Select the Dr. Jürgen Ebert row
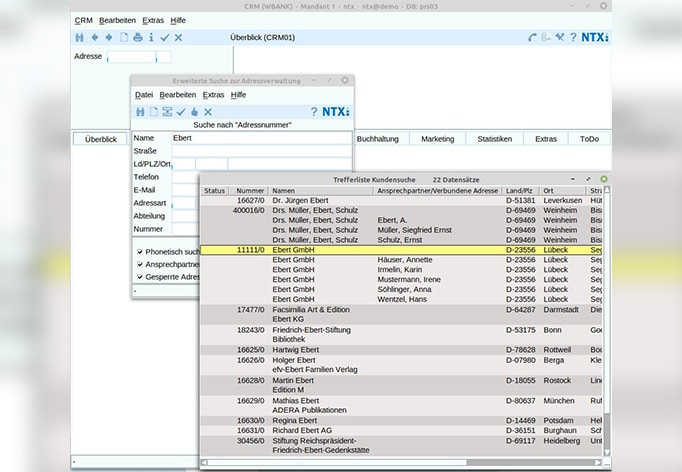 coord(401,201)
